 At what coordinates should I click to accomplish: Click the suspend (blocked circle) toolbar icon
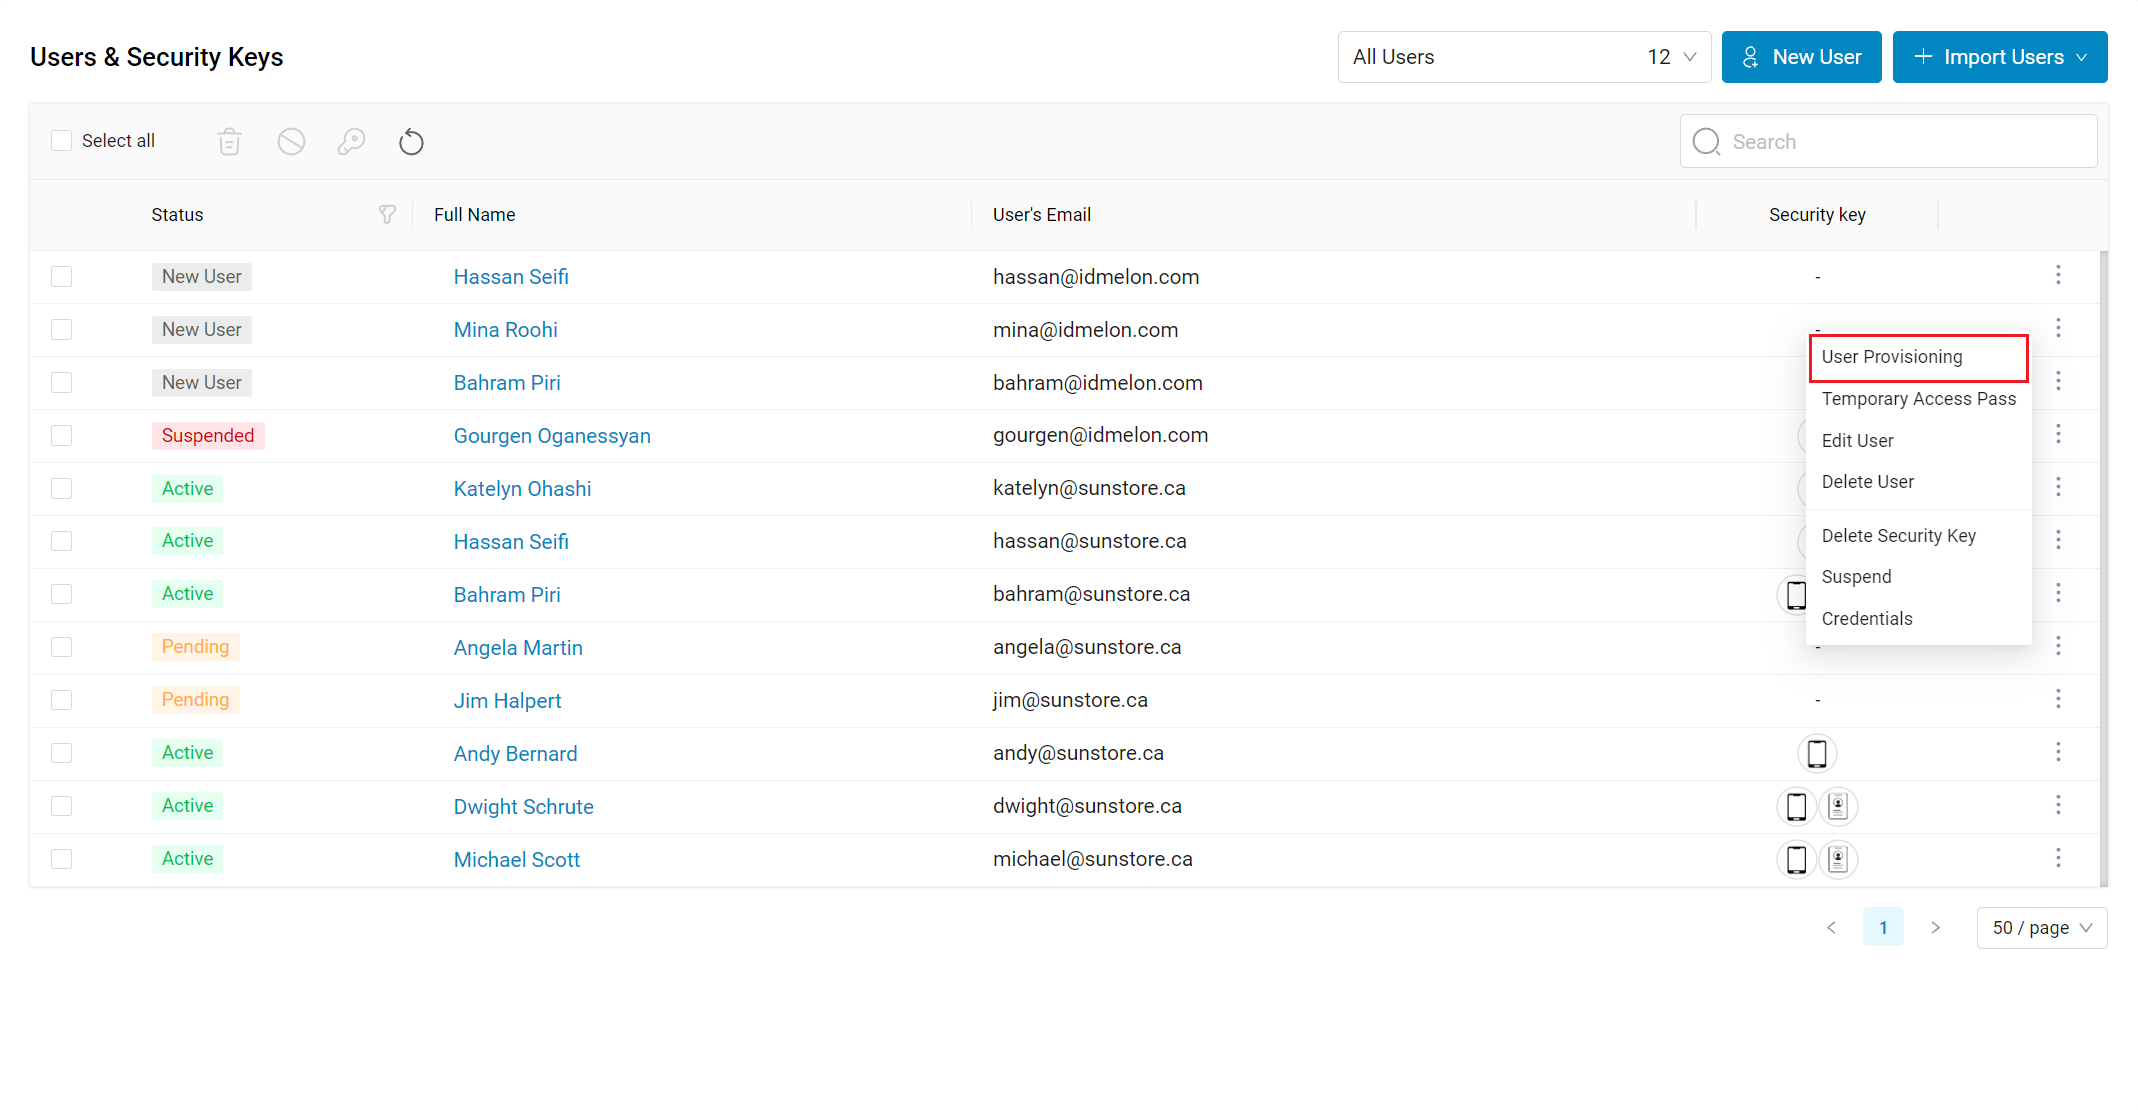pos(291,142)
